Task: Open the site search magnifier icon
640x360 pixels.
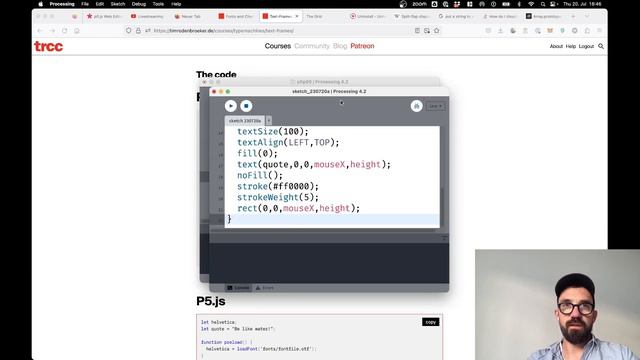Action: tap(601, 46)
